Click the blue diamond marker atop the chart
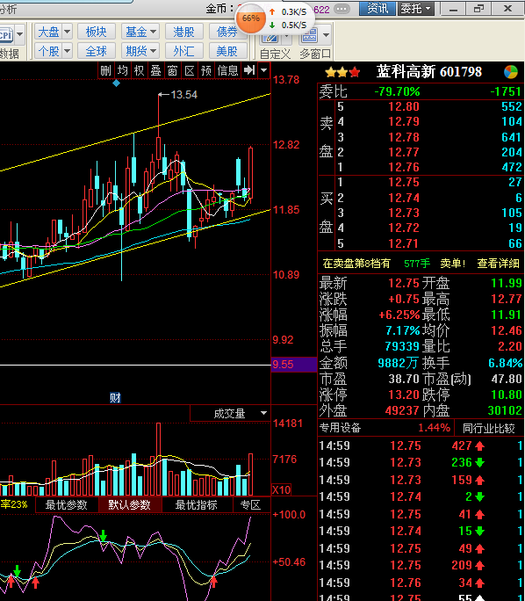Screen dimensions: 525x601 point(116,83)
